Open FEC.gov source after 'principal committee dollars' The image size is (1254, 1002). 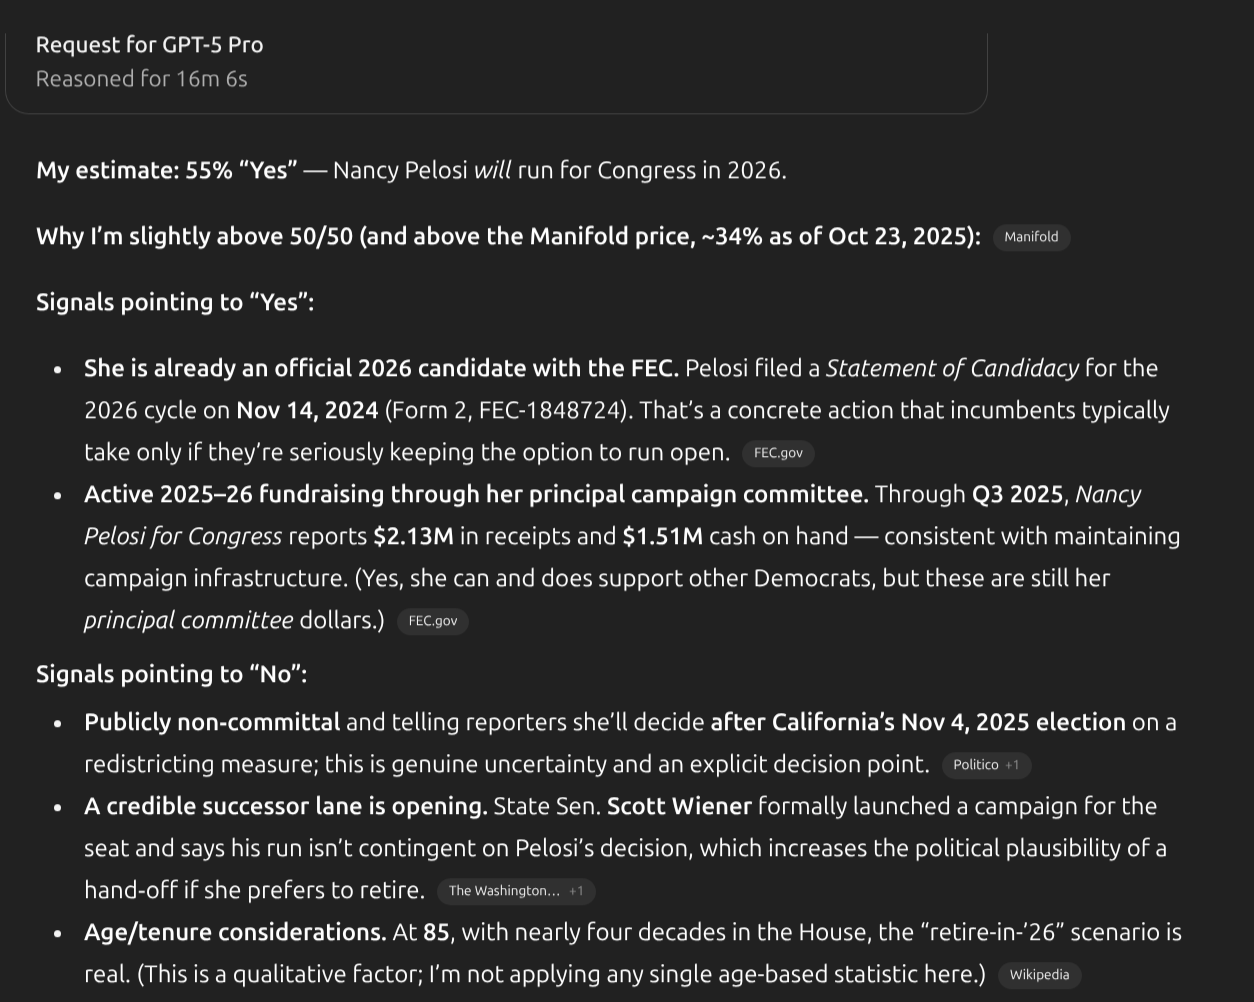[432, 621]
